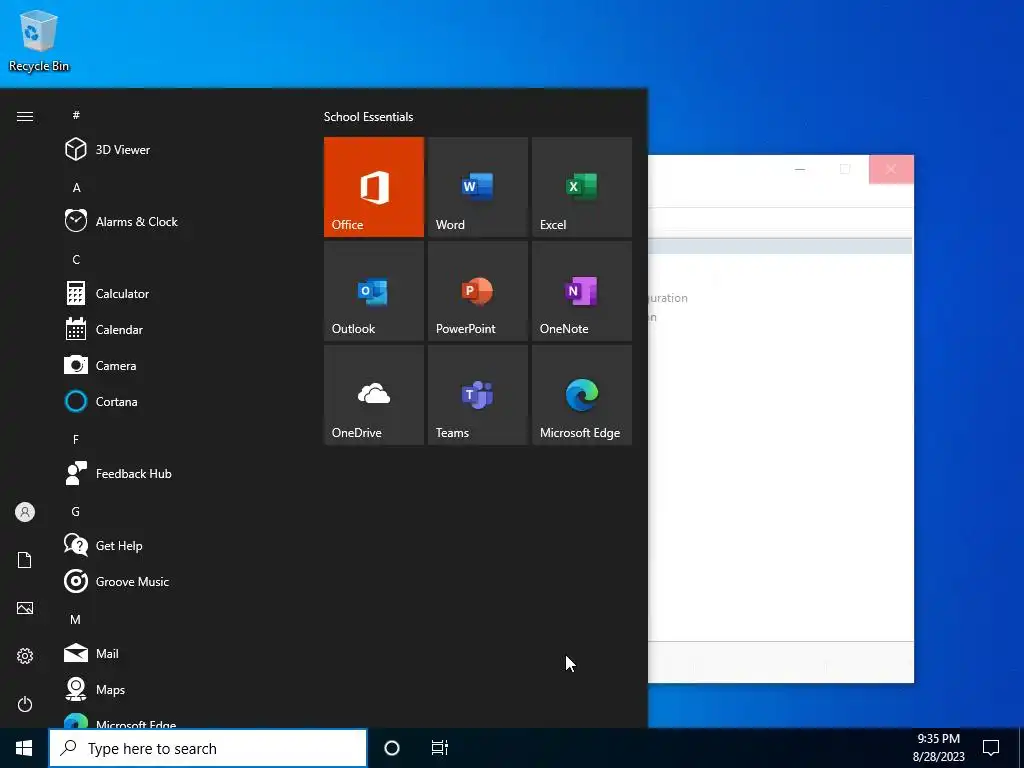
Task: Open the Mail app
Action: tap(176, 653)
